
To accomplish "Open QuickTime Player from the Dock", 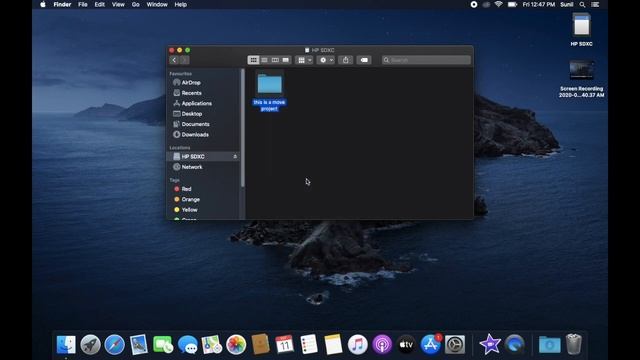I will (514, 345).
